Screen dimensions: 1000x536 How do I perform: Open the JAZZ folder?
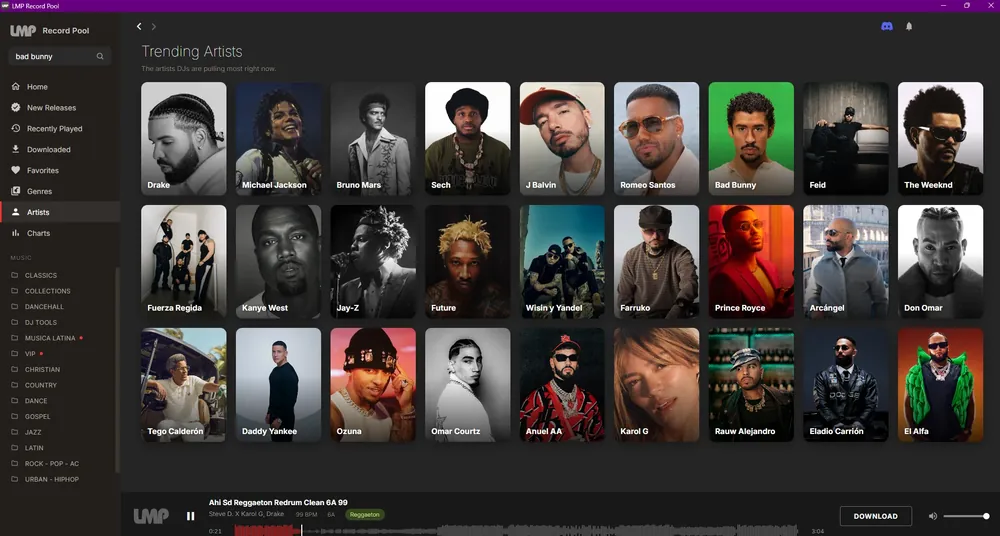tap(33, 432)
